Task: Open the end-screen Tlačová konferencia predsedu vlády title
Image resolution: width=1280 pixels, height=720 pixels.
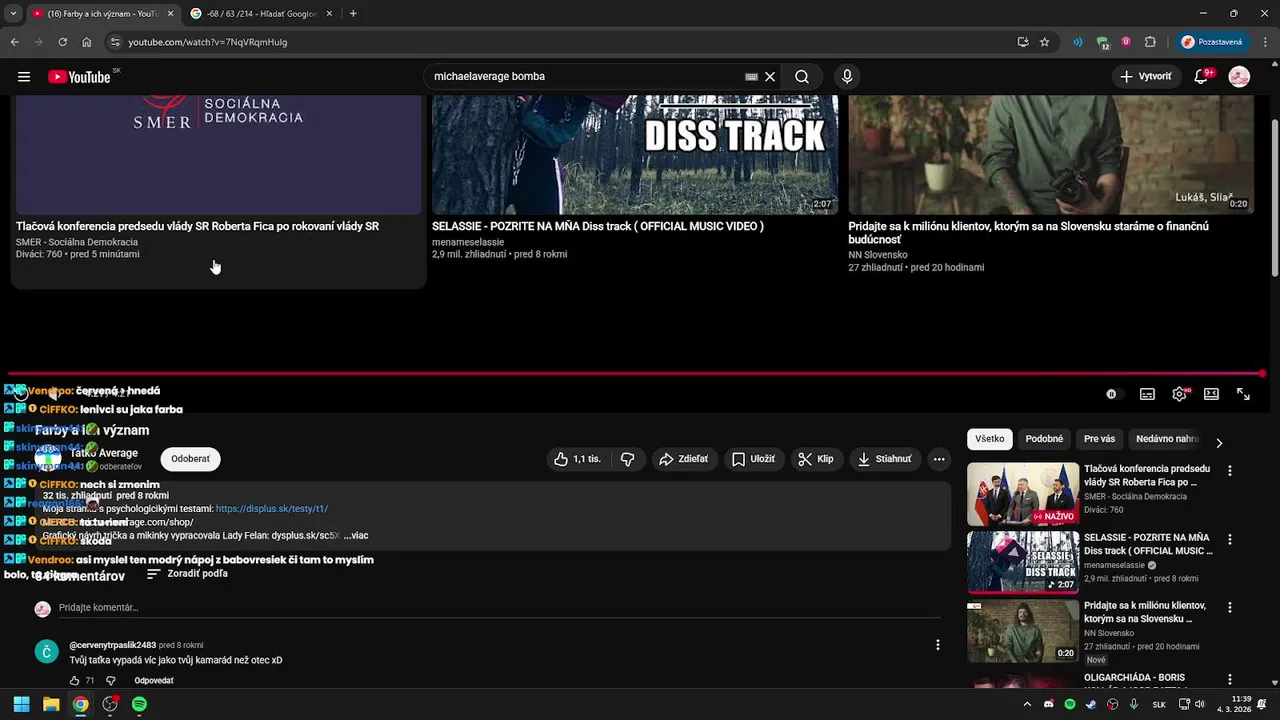Action: coord(197,227)
